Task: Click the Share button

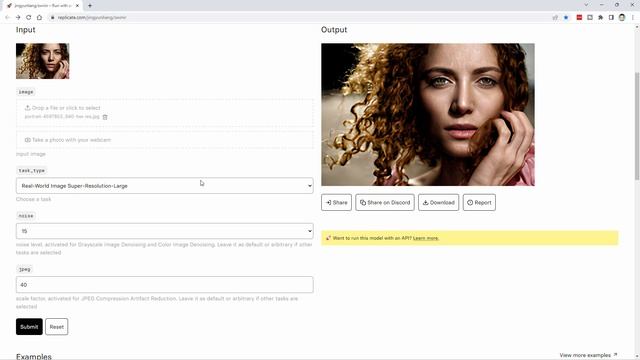Action: tap(336, 202)
